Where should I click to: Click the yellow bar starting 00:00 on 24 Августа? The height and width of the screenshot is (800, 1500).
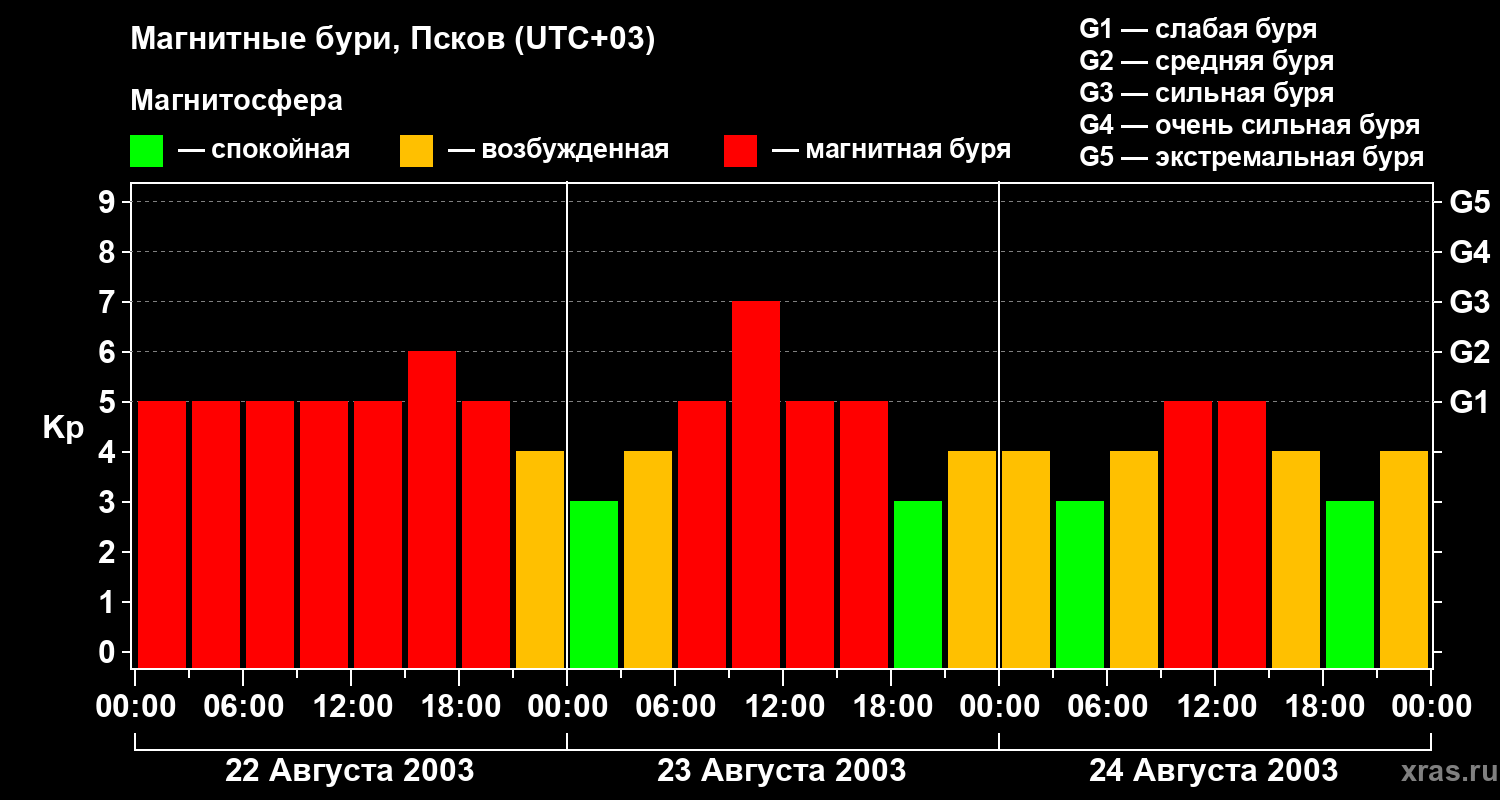(1026, 560)
